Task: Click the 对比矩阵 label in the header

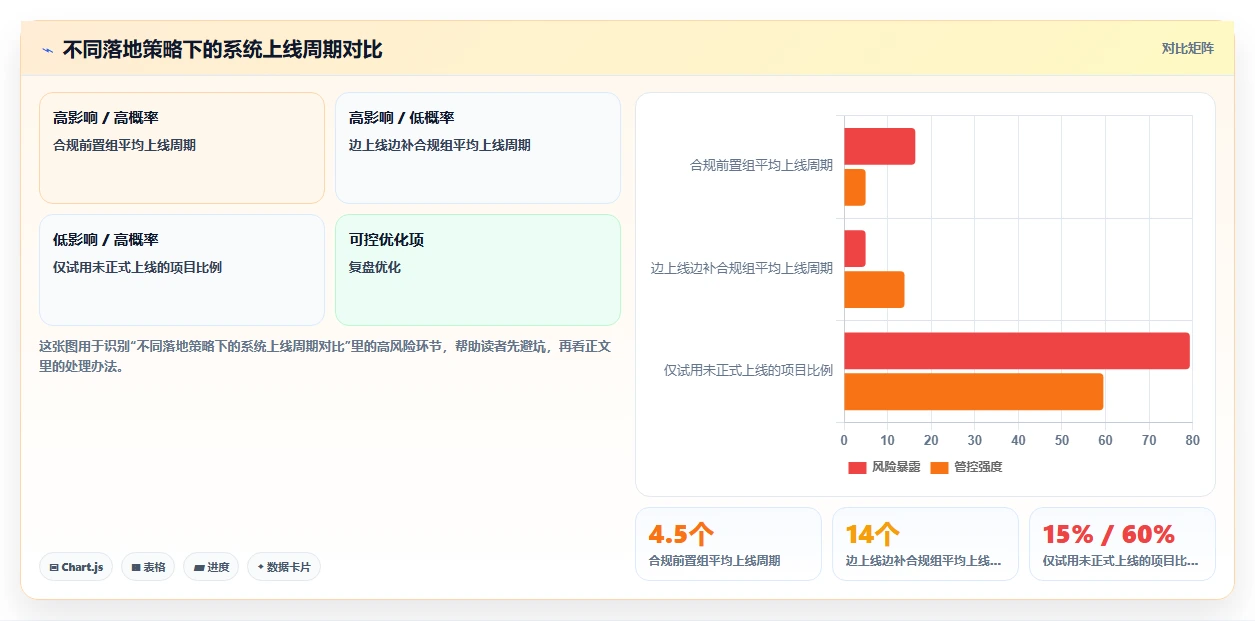Action: 1188,48
